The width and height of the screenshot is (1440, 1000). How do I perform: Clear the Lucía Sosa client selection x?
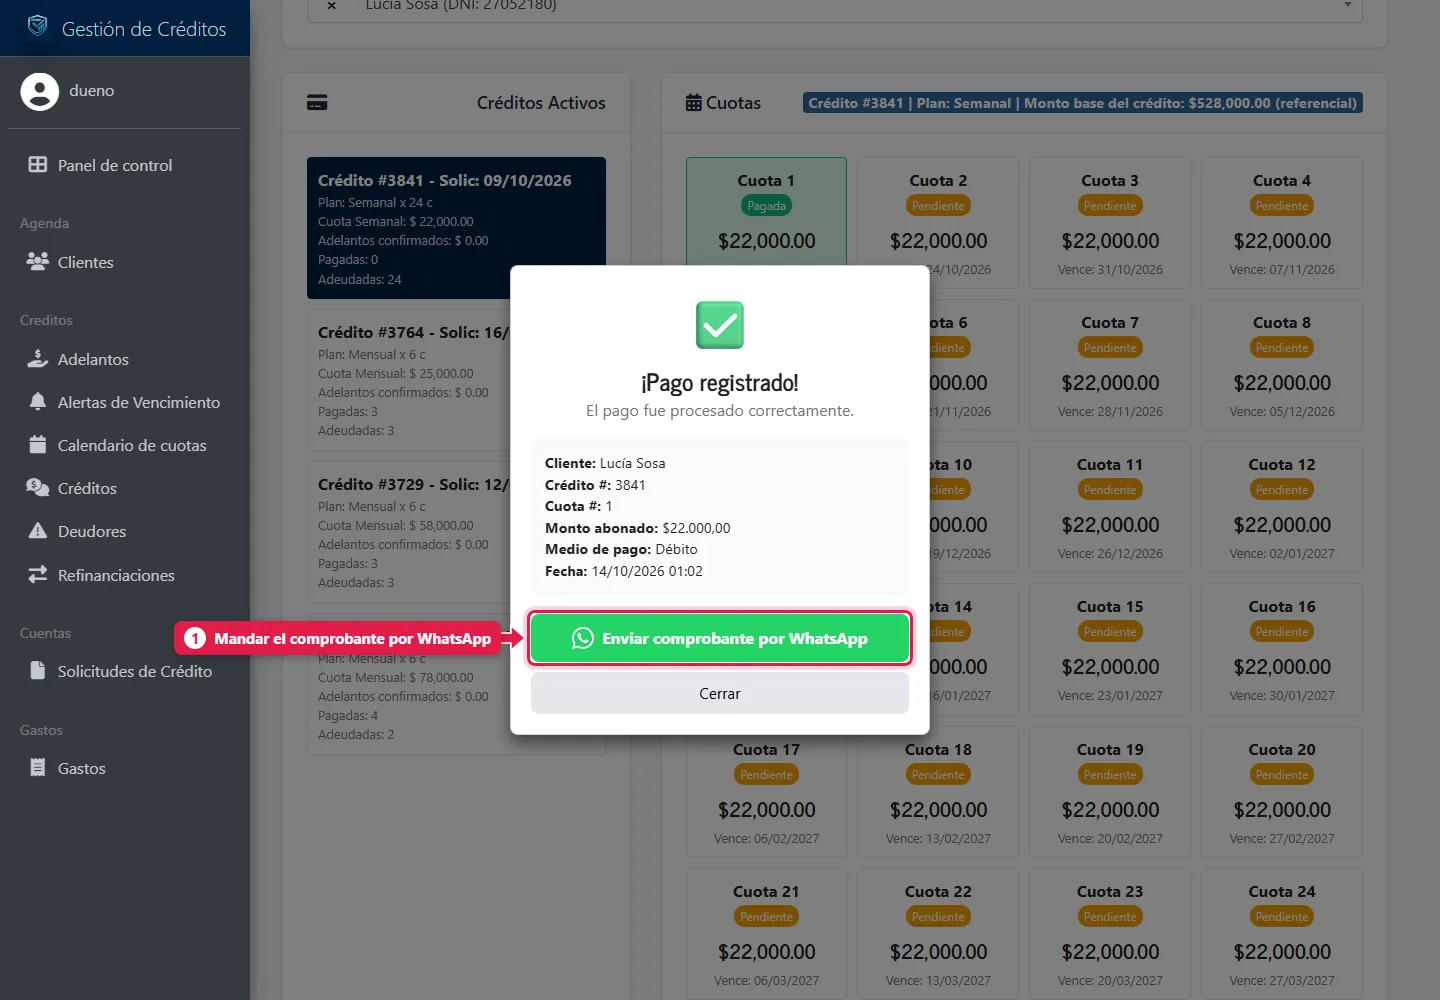pyautogui.click(x=331, y=5)
